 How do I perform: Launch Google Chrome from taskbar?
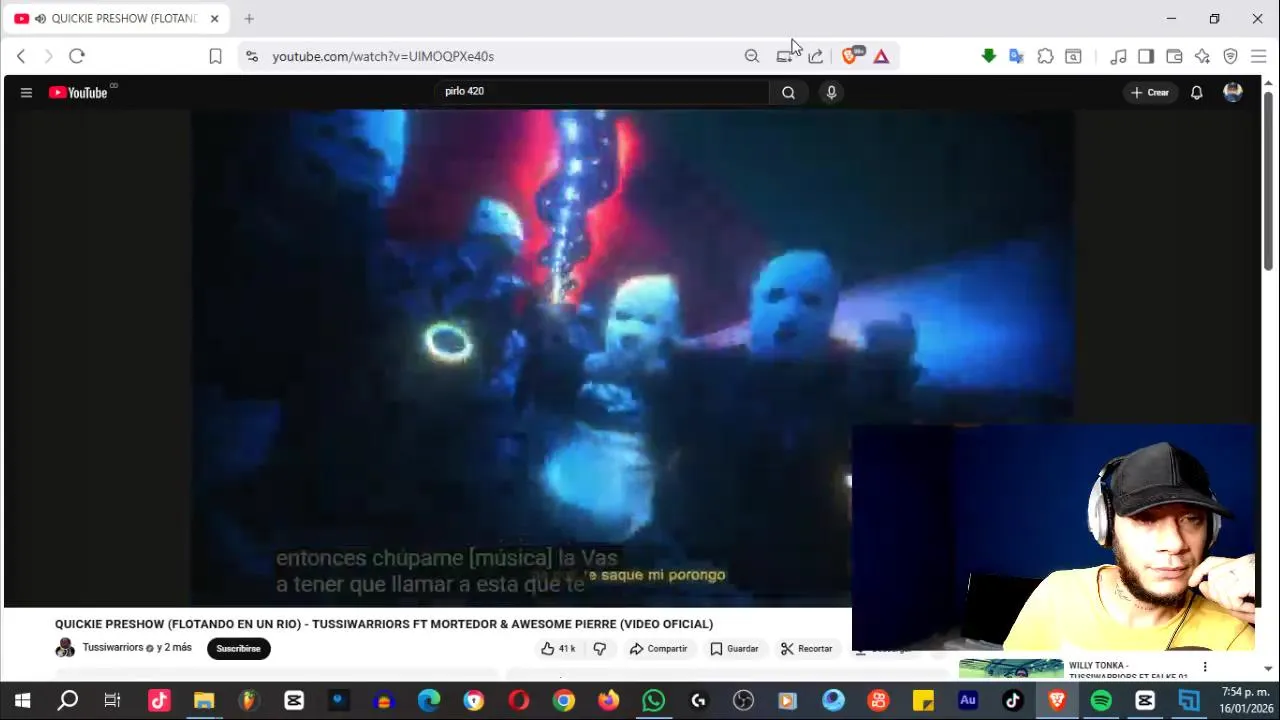(x=564, y=701)
